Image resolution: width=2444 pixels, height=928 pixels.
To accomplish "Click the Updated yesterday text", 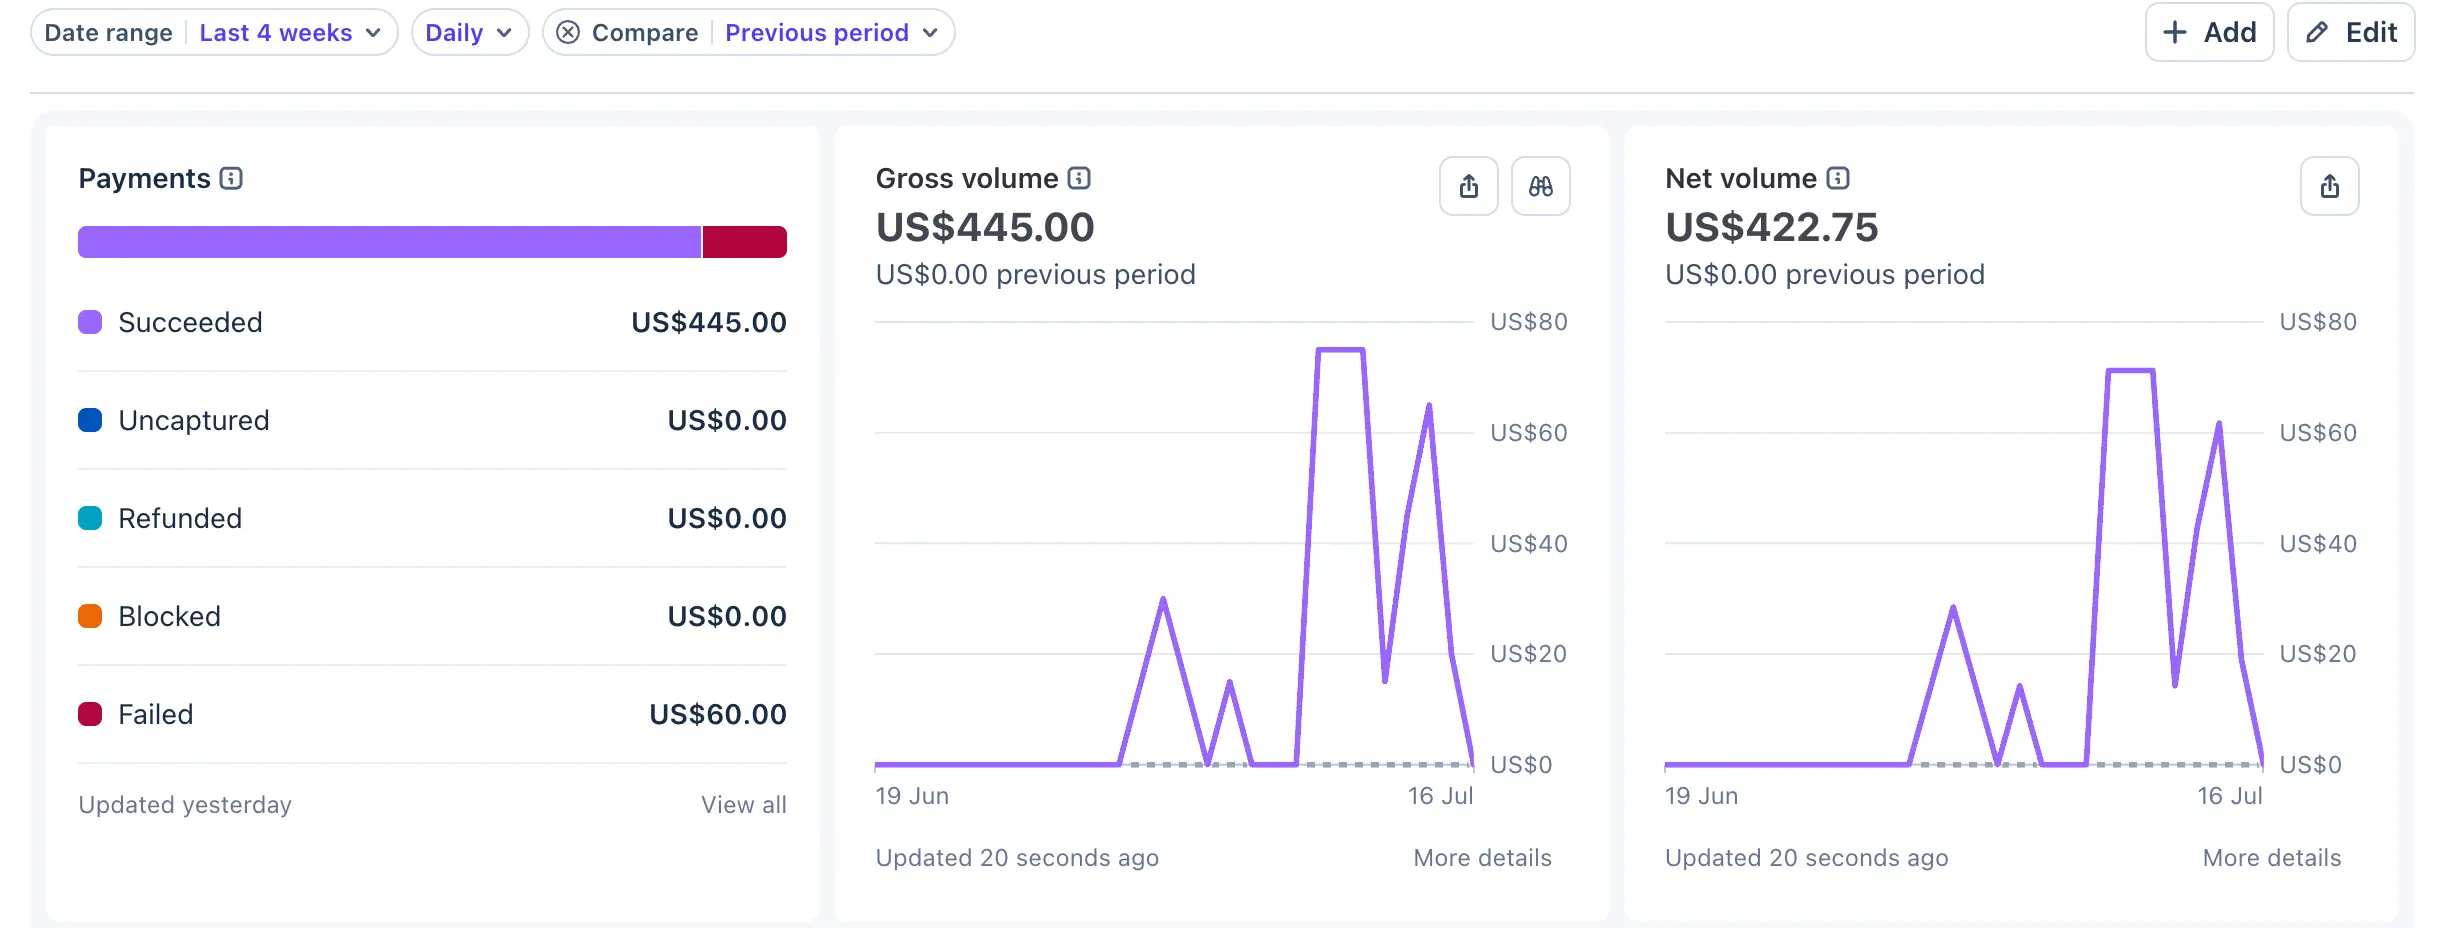I will tap(185, 805).
